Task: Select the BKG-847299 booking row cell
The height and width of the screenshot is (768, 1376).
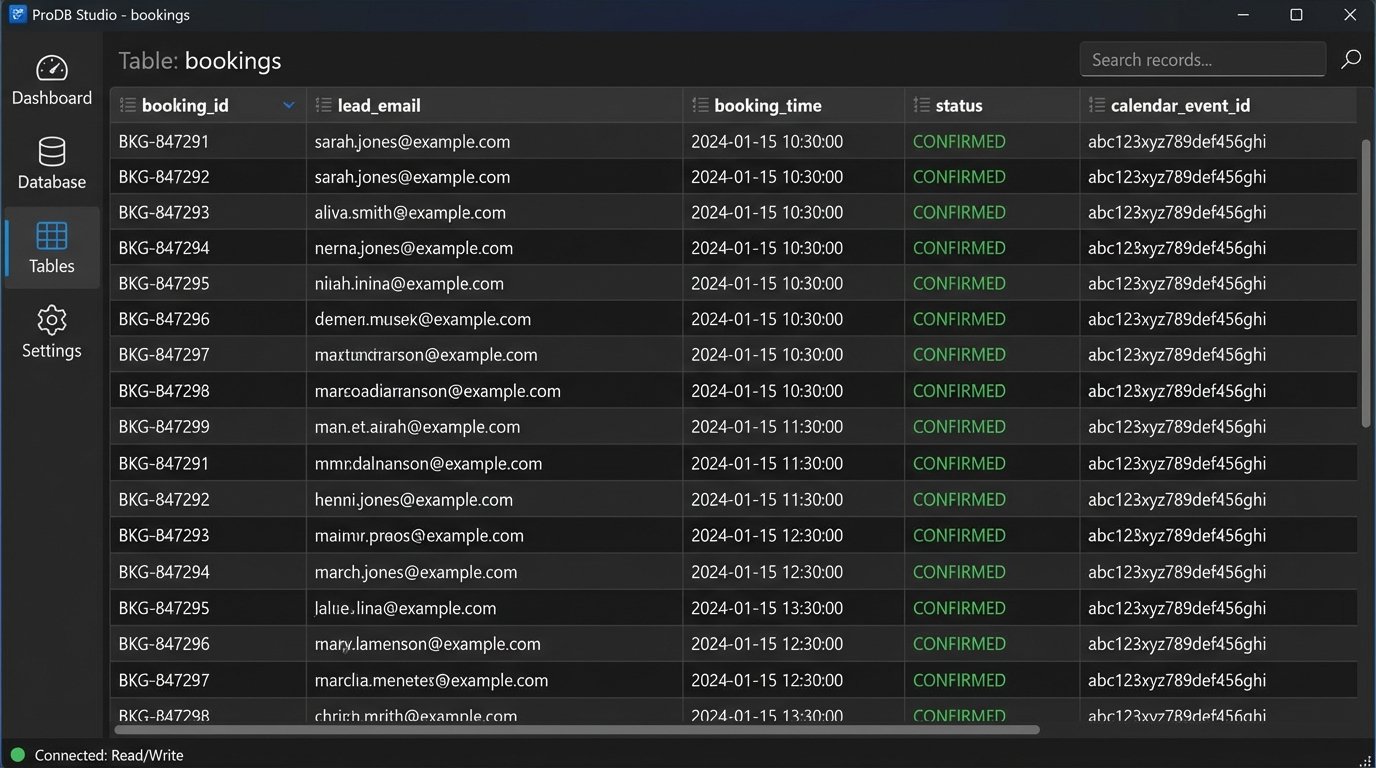Action: coord(164,427)
